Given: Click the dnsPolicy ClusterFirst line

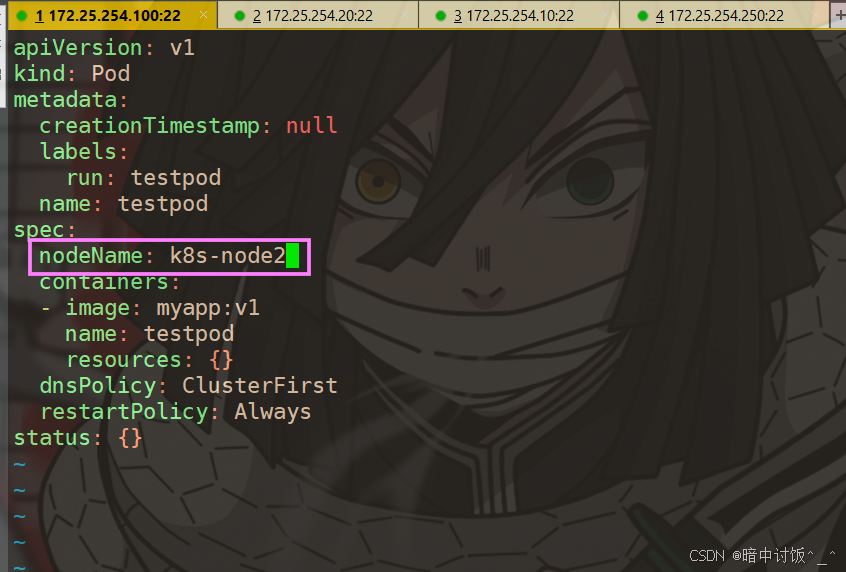Looking at the screenshot, I should 188,385.
